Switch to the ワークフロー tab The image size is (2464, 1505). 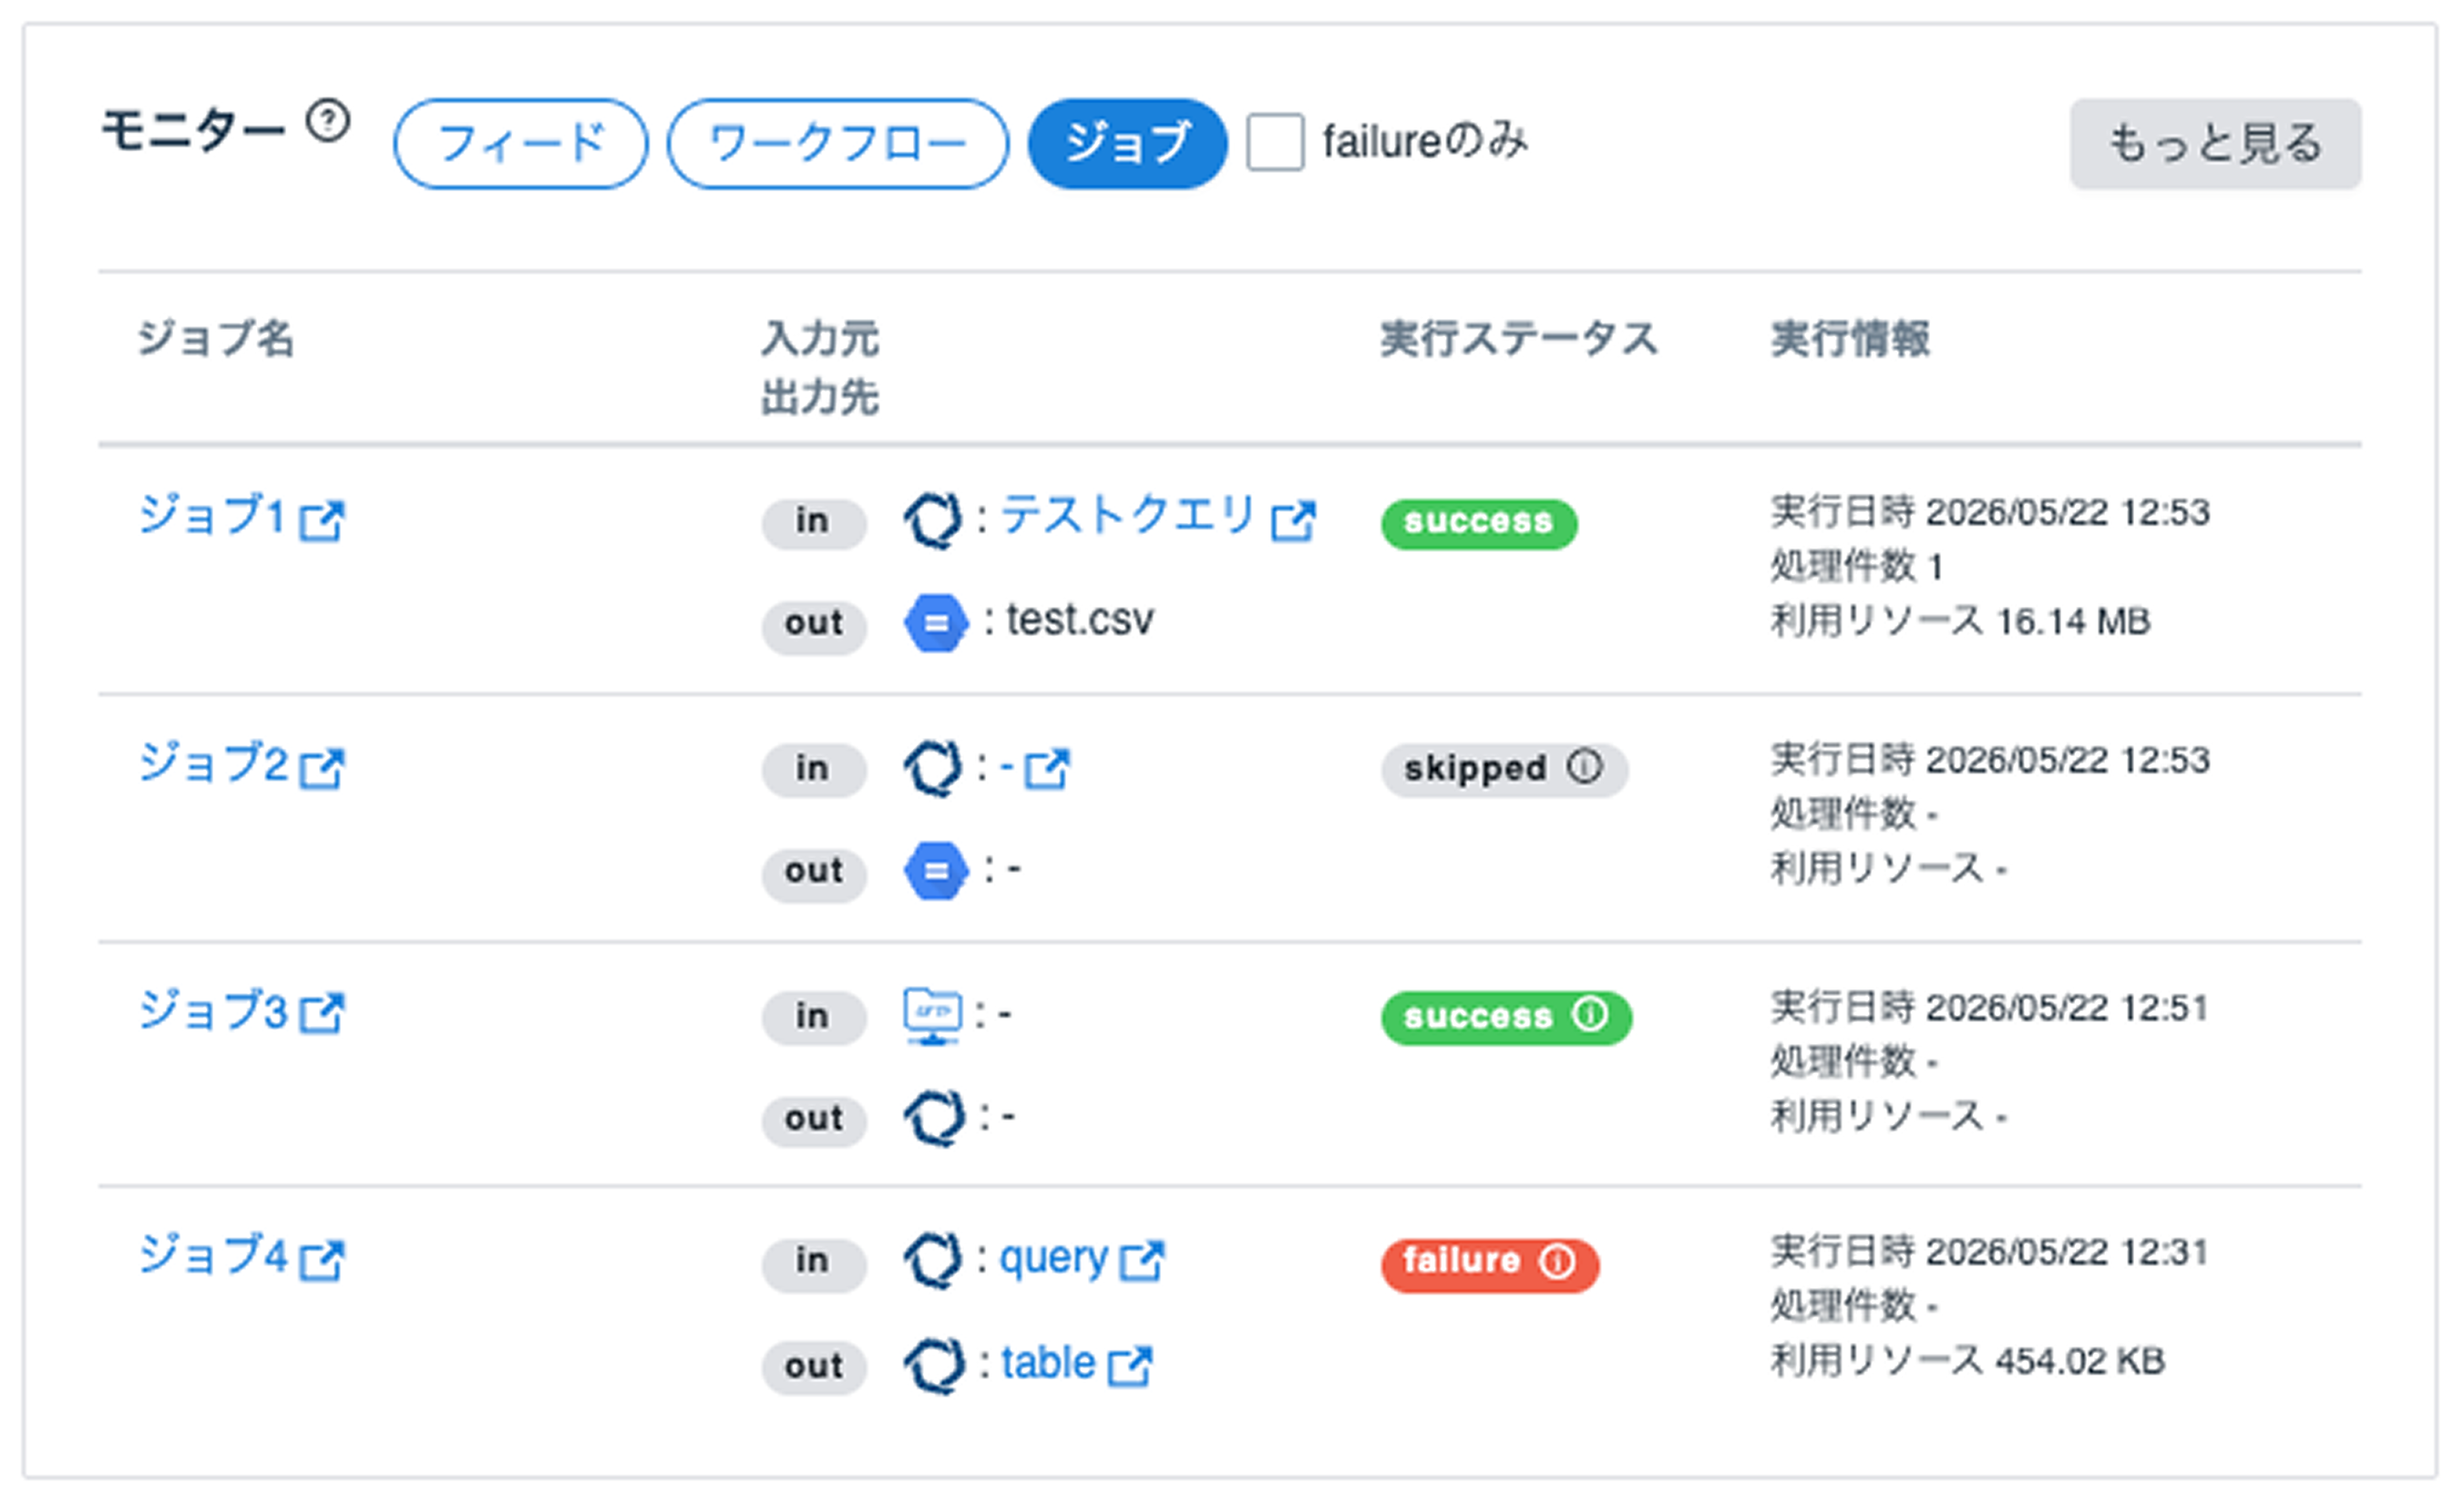[837, 143]
